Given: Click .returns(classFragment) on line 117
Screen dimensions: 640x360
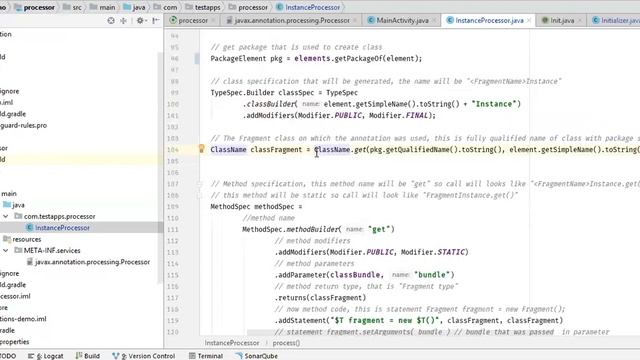Looking at the screenshot, I should (320, 298).
